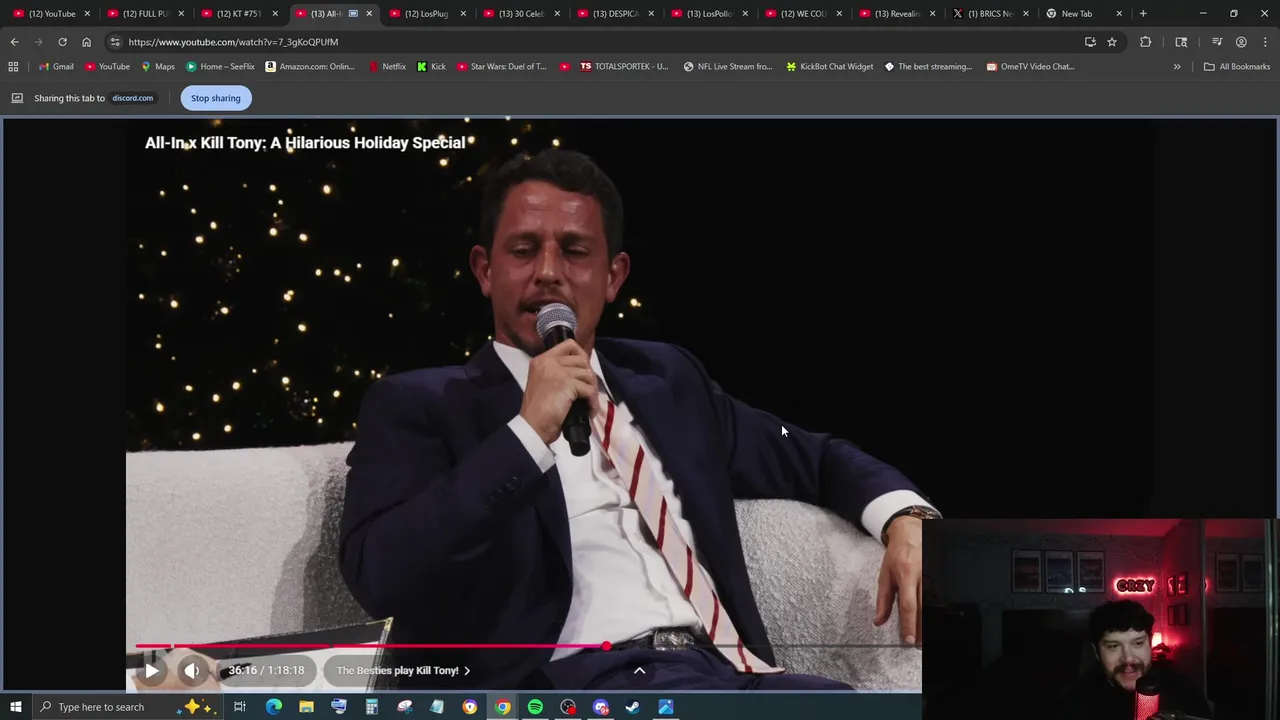Open Discord from taskbar
The height and width of the screenshot is (720, 1280).
[600, 707]
